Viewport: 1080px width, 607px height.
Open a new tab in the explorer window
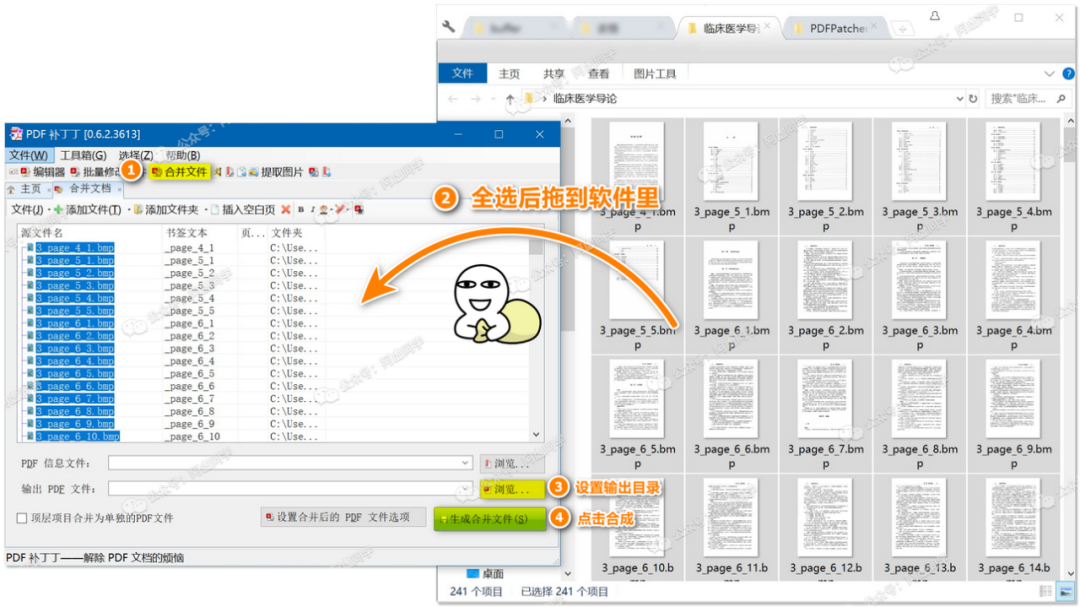[x=902, y=28]
